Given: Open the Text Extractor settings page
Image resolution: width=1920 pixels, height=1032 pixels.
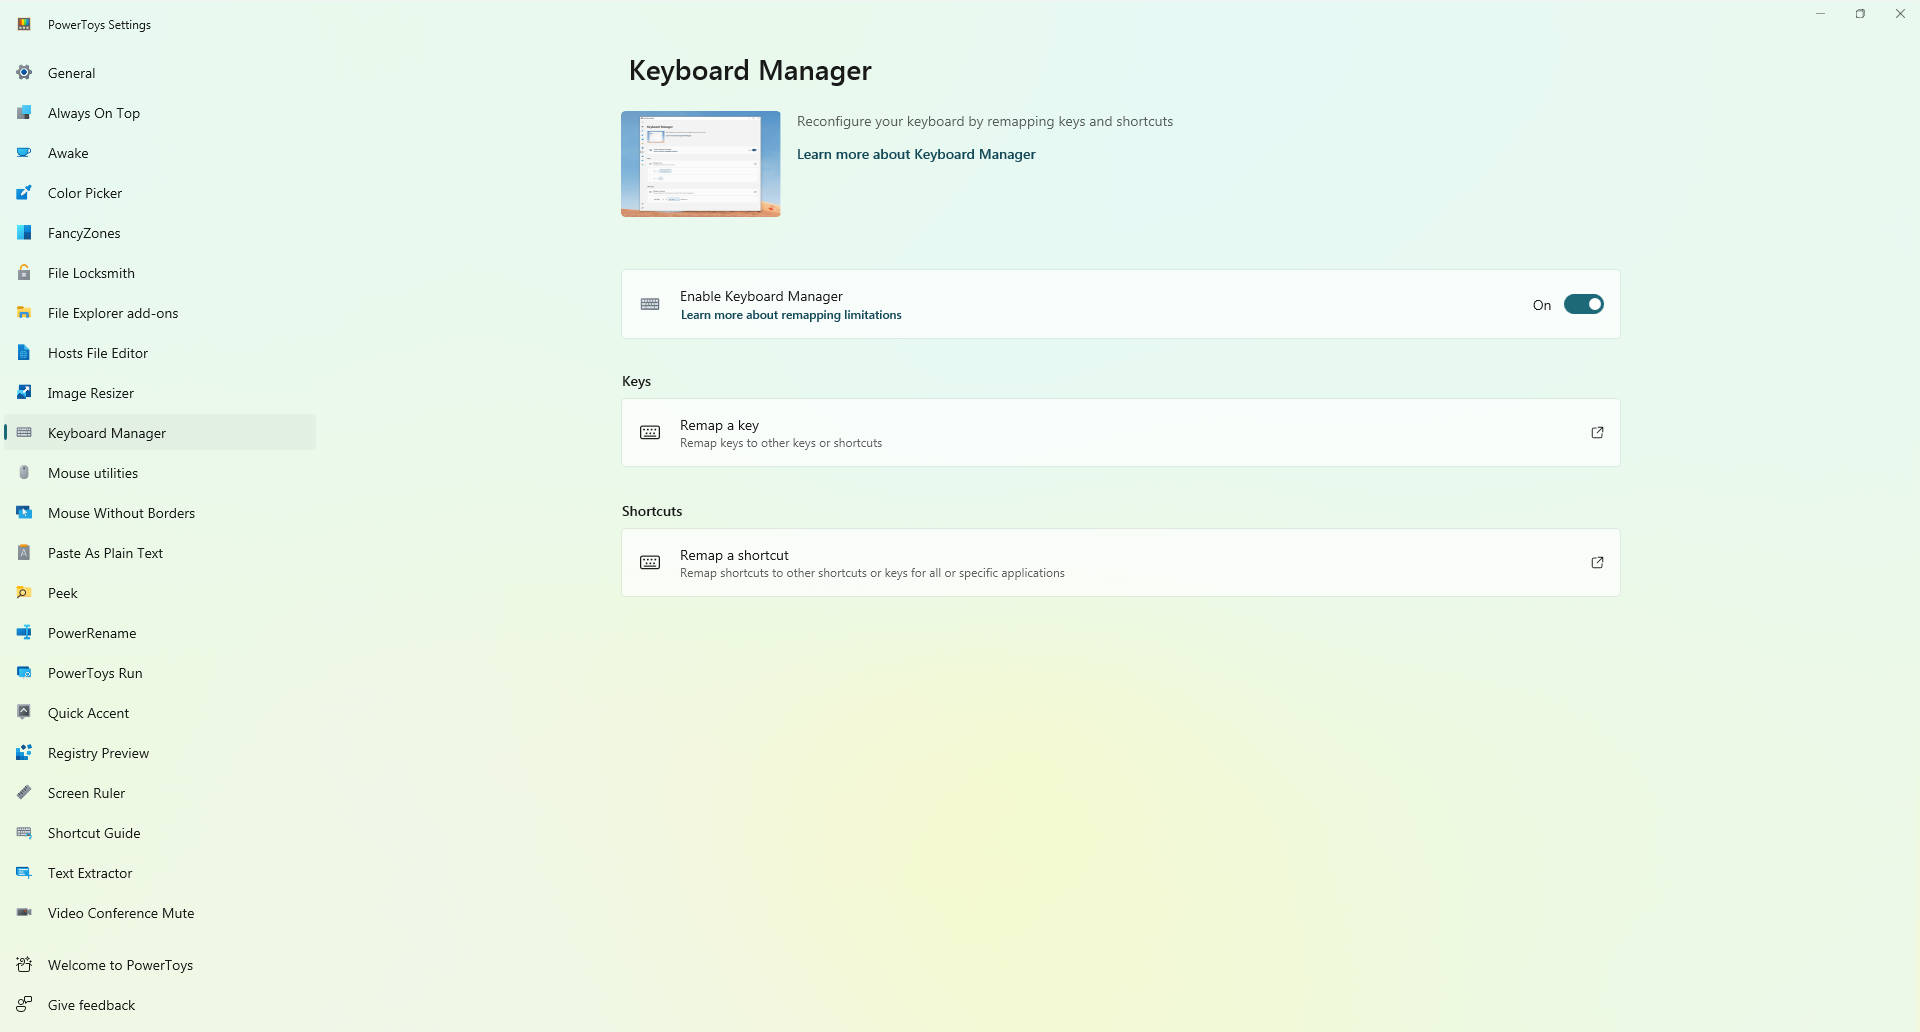Looking at the screenshot, I should coord(90,873).
